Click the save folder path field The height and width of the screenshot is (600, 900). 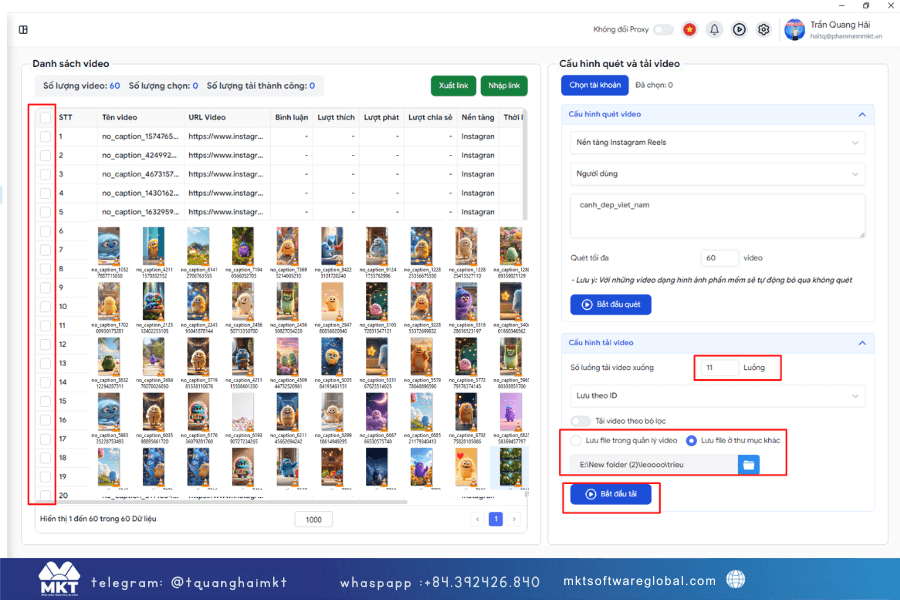654,464
